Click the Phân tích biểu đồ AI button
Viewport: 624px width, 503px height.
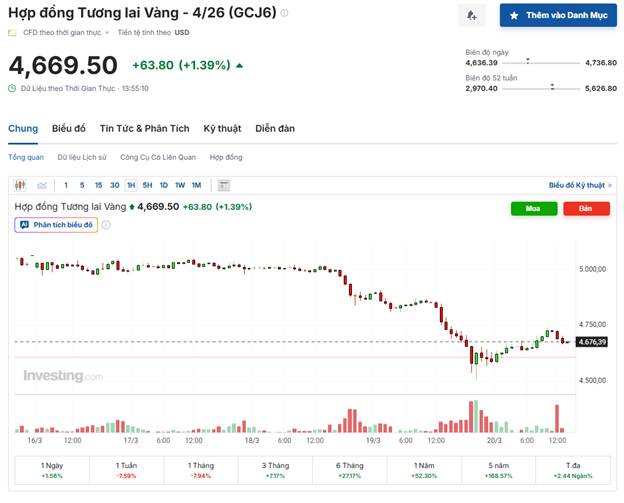click(56, 225)
